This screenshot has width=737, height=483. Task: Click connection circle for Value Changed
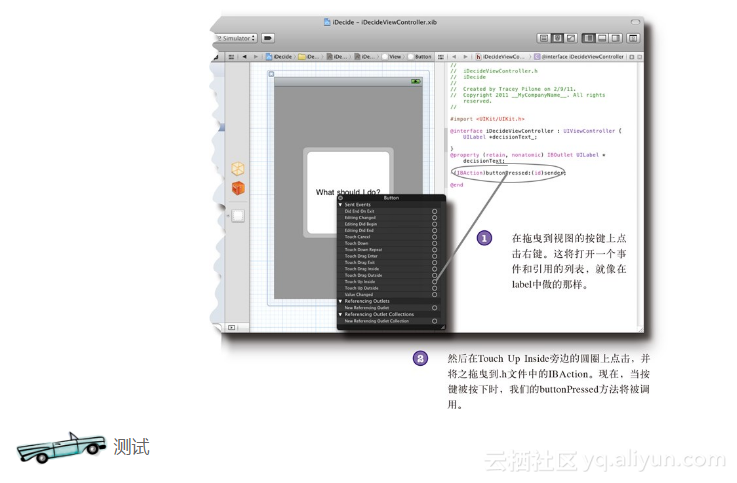coord(434,295)
